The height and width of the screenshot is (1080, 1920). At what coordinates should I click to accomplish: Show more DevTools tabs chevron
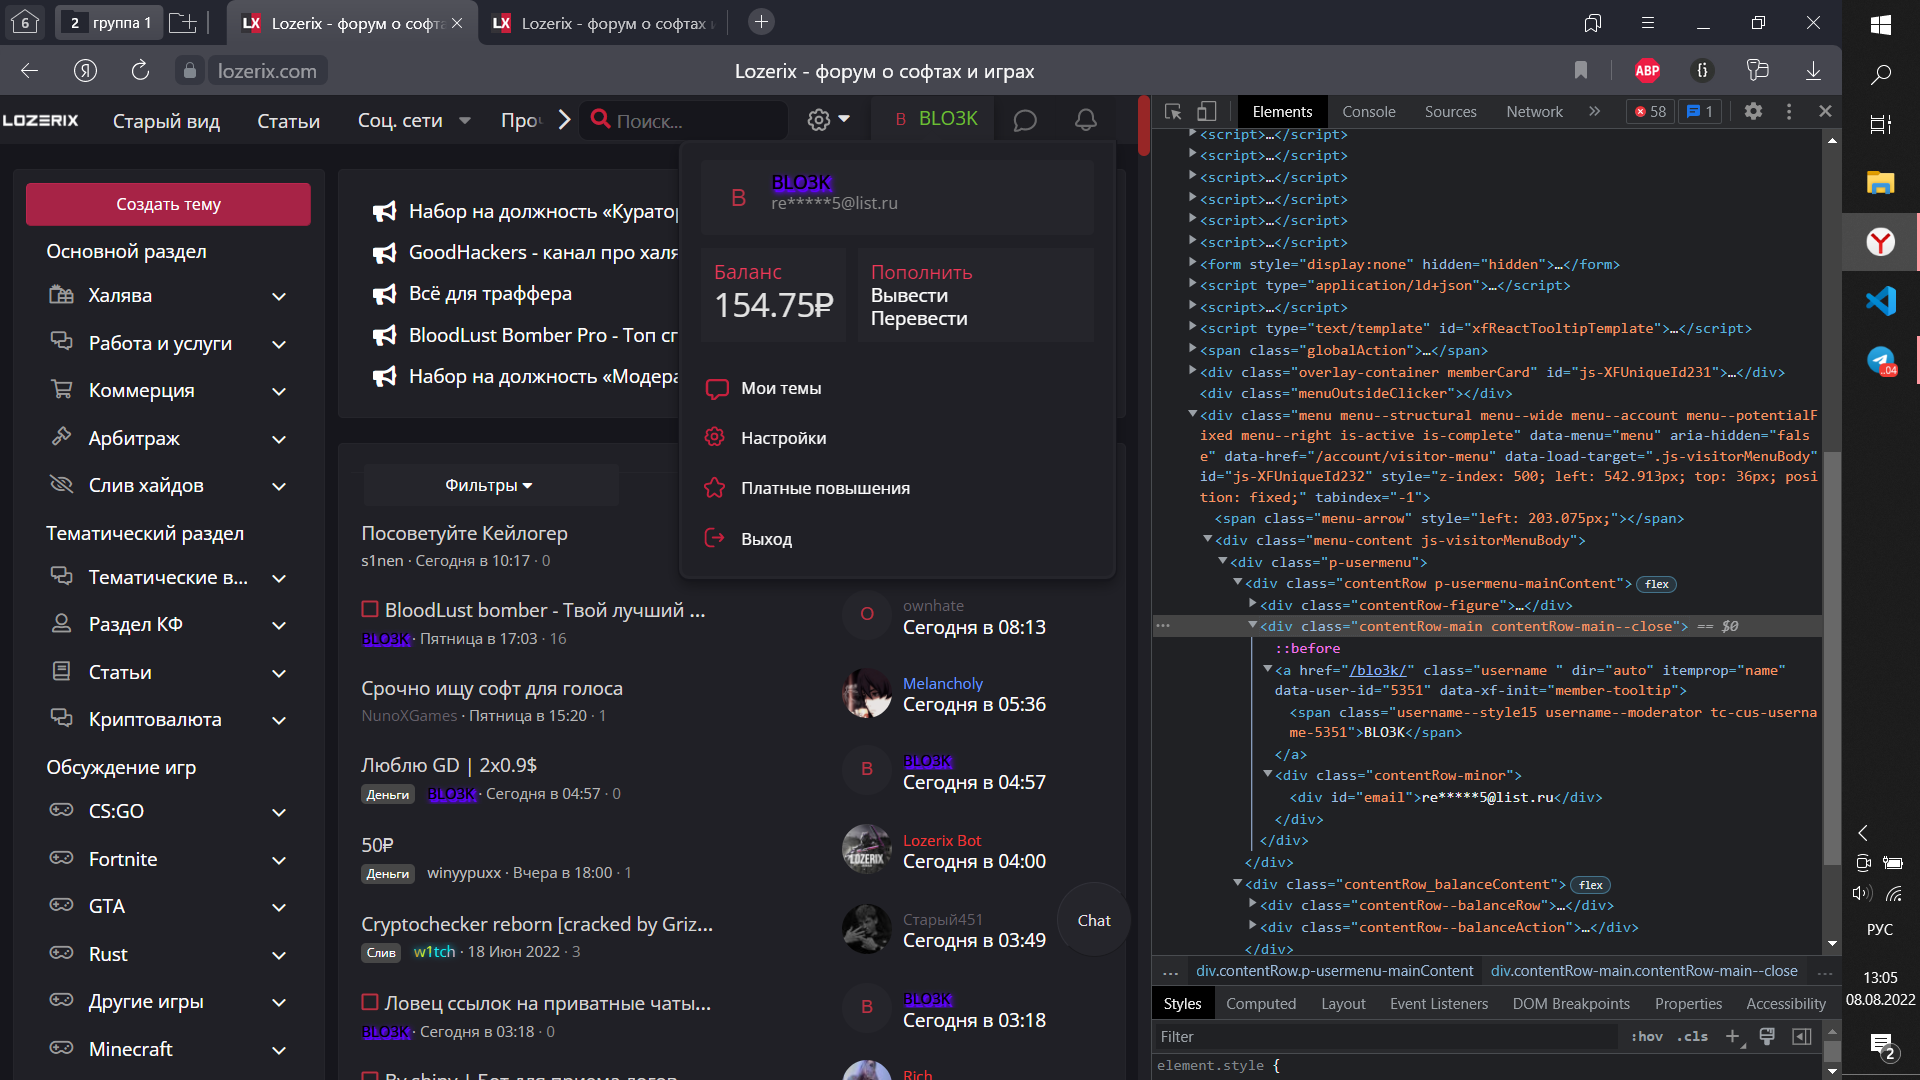tap(1594, 112)
